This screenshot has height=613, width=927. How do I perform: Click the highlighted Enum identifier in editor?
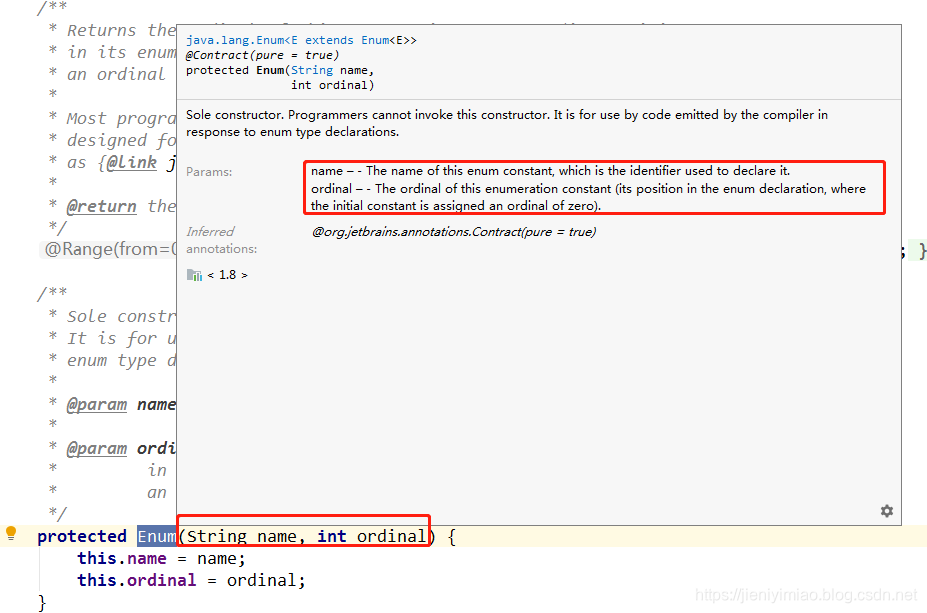point(156,535)
